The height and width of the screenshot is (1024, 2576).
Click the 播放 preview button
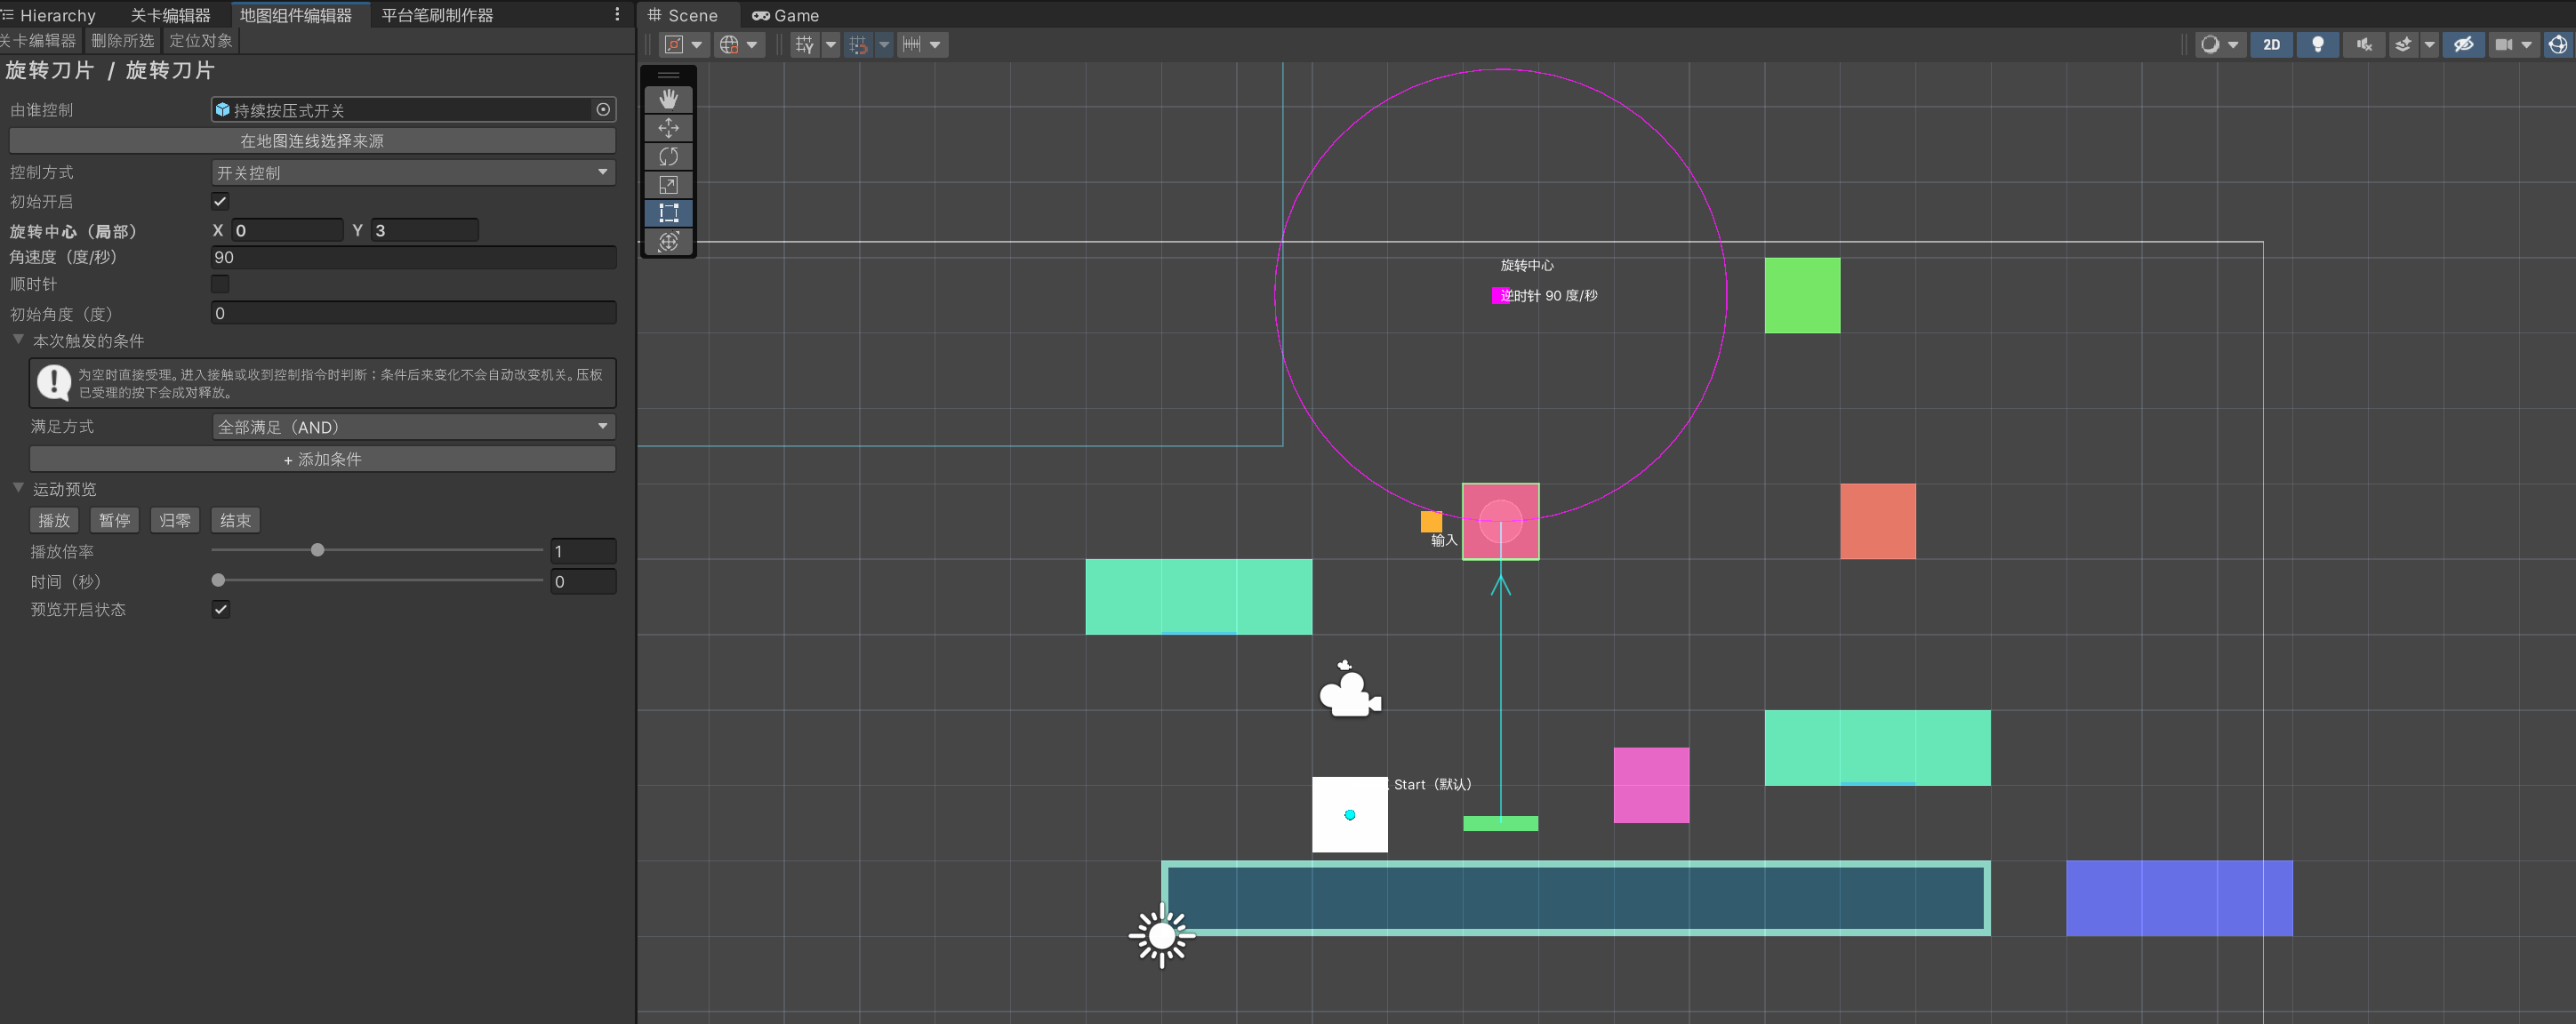click(54, 520)
